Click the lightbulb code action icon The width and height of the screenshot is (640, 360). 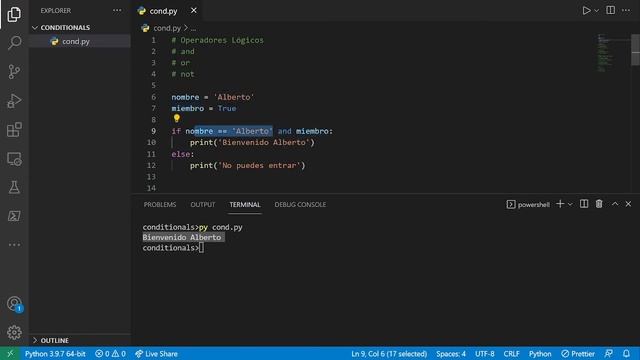click(x=176, y=118)
